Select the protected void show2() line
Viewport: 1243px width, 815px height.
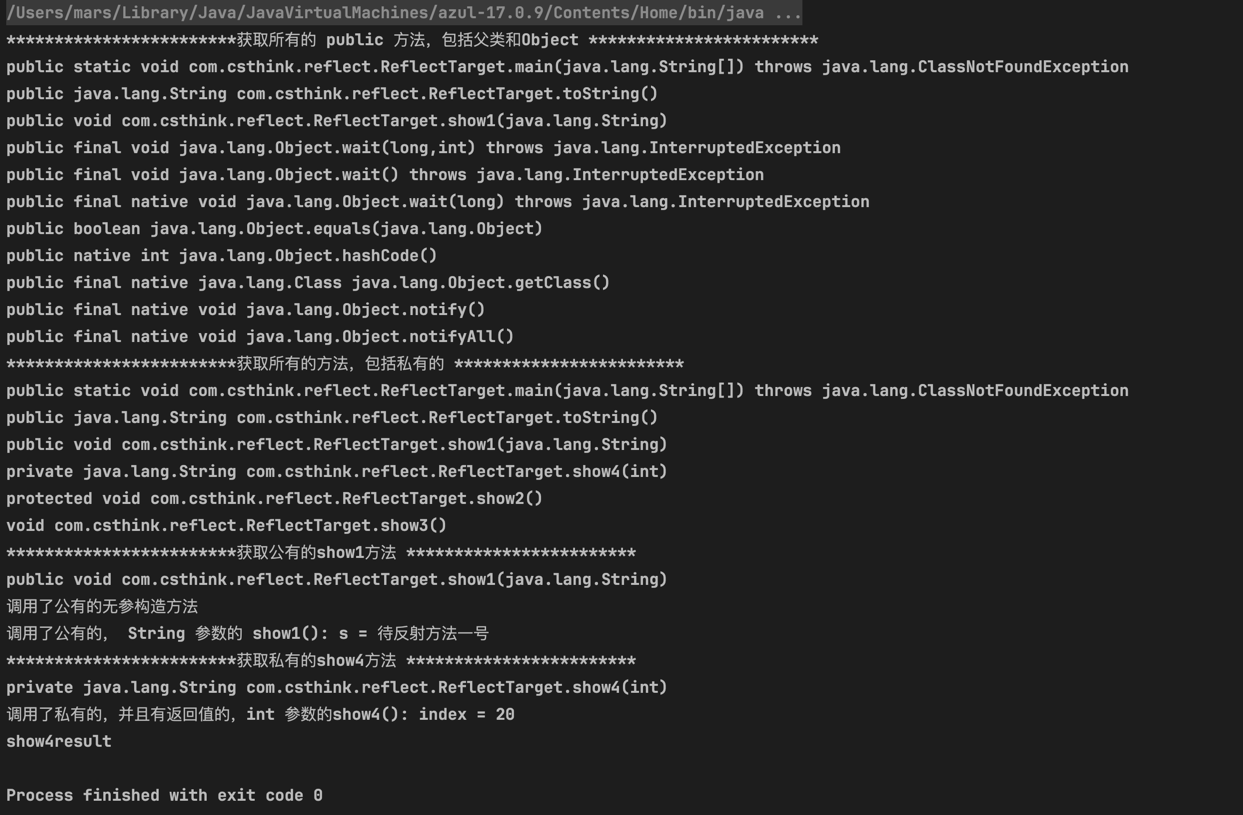pyautogui.click(x=274, y=499)
